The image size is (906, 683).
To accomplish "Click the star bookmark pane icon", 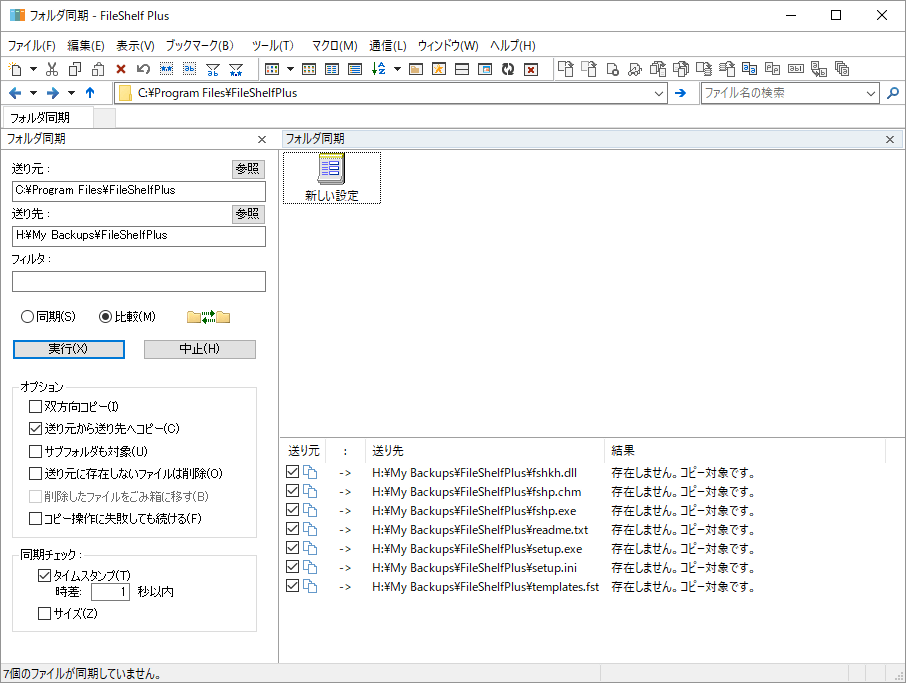I will coord(439,69).
